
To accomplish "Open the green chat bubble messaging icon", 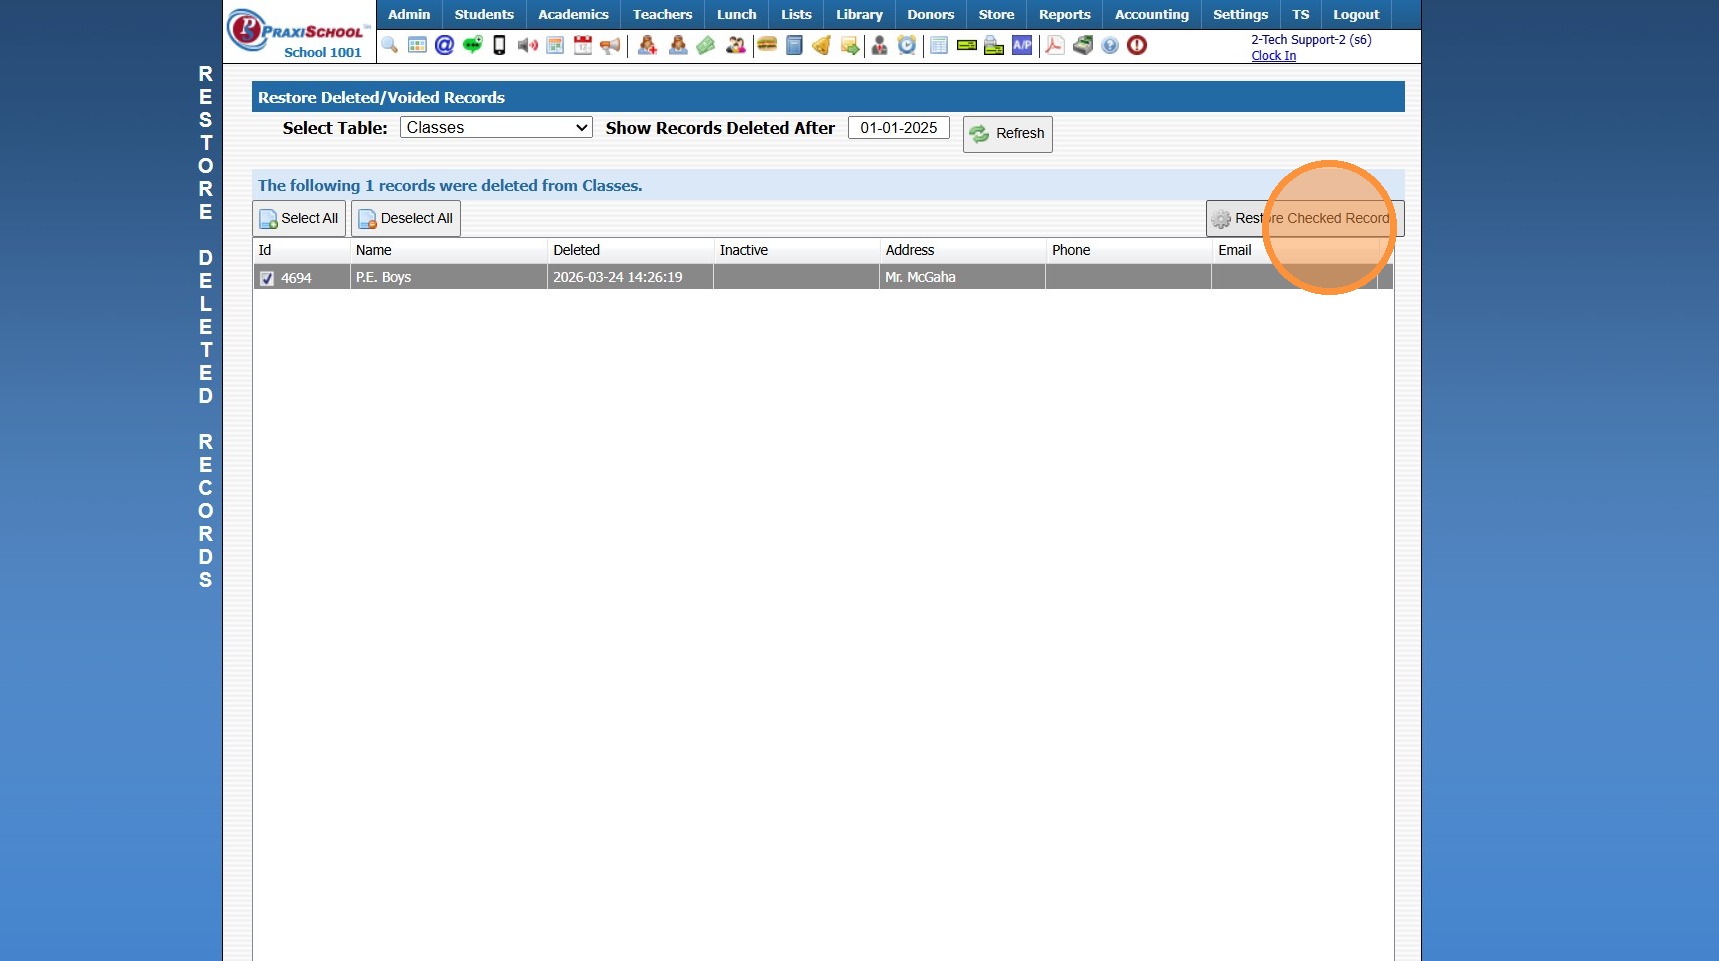I will [x=472, y=45].
